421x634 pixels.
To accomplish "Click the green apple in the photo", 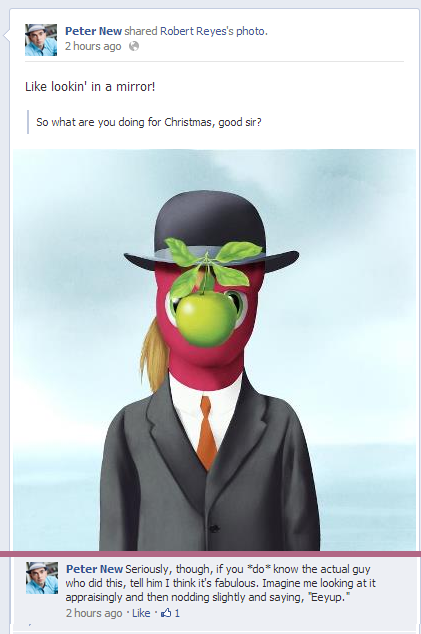I will click(205, 318).
